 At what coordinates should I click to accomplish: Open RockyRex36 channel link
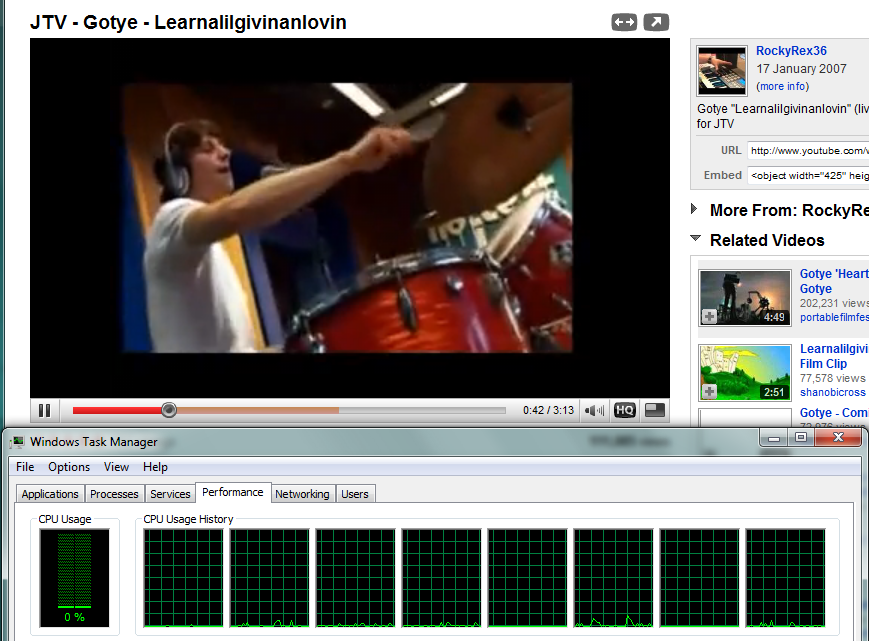pyautogui.click(x=791, y=51)
